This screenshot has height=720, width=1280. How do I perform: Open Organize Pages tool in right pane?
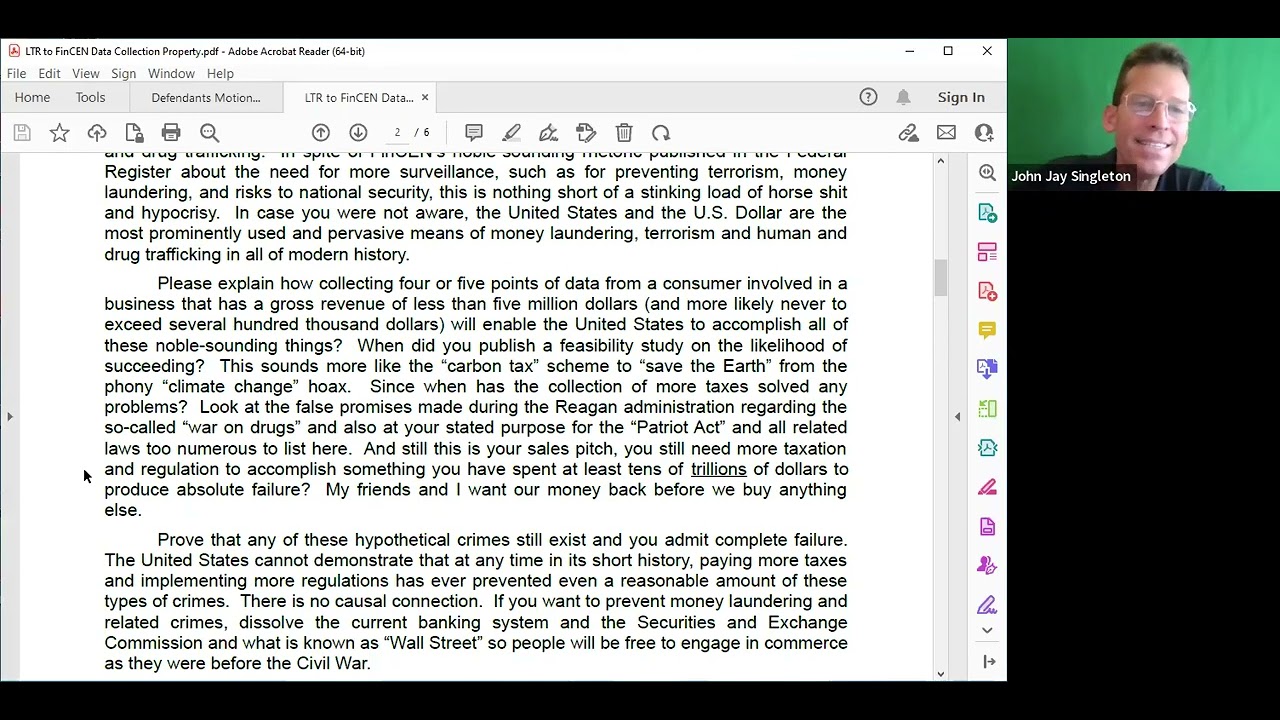pyautogui.click(x=987, y=252)
